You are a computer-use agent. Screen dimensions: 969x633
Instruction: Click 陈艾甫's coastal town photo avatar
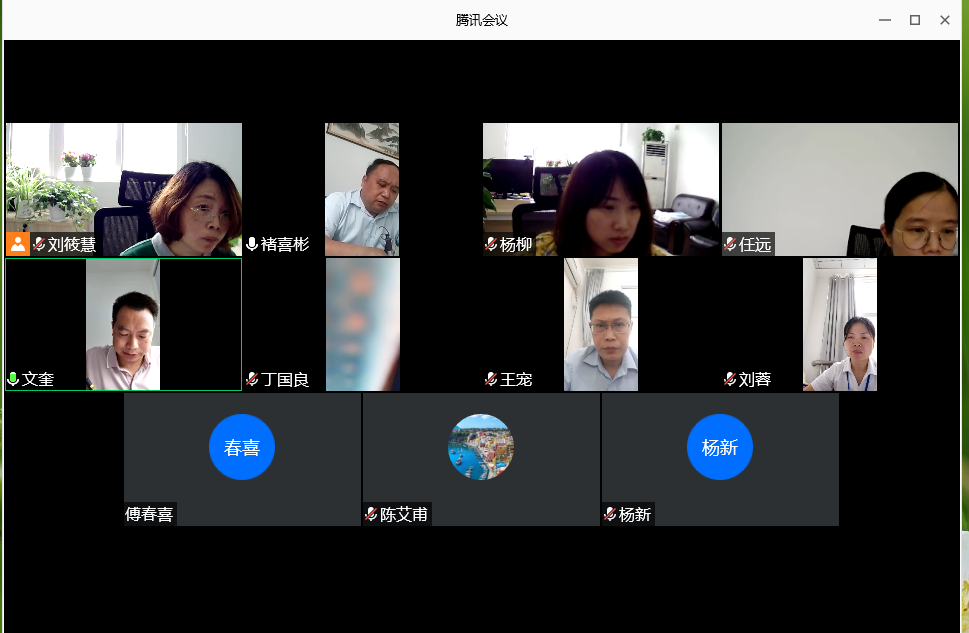coord(481,447)
